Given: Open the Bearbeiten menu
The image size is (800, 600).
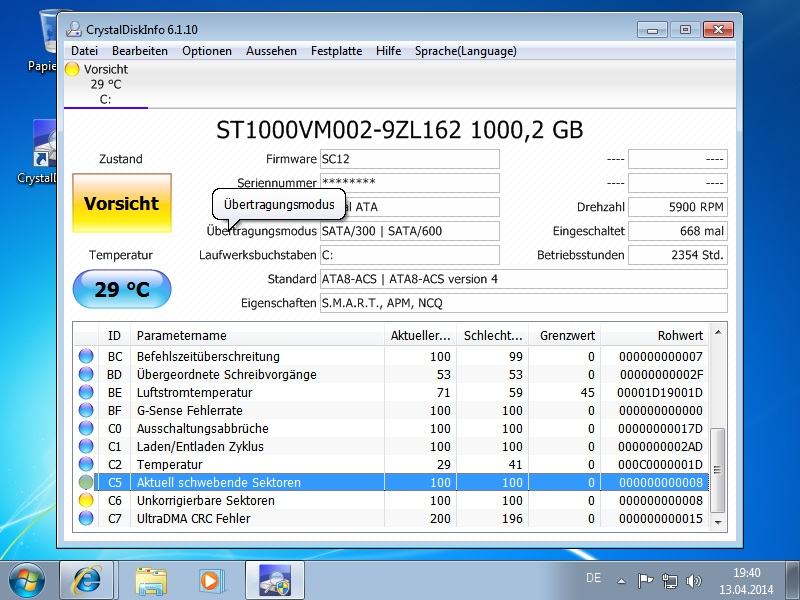Looking at the screenshot, I should [x=140, y=51].
